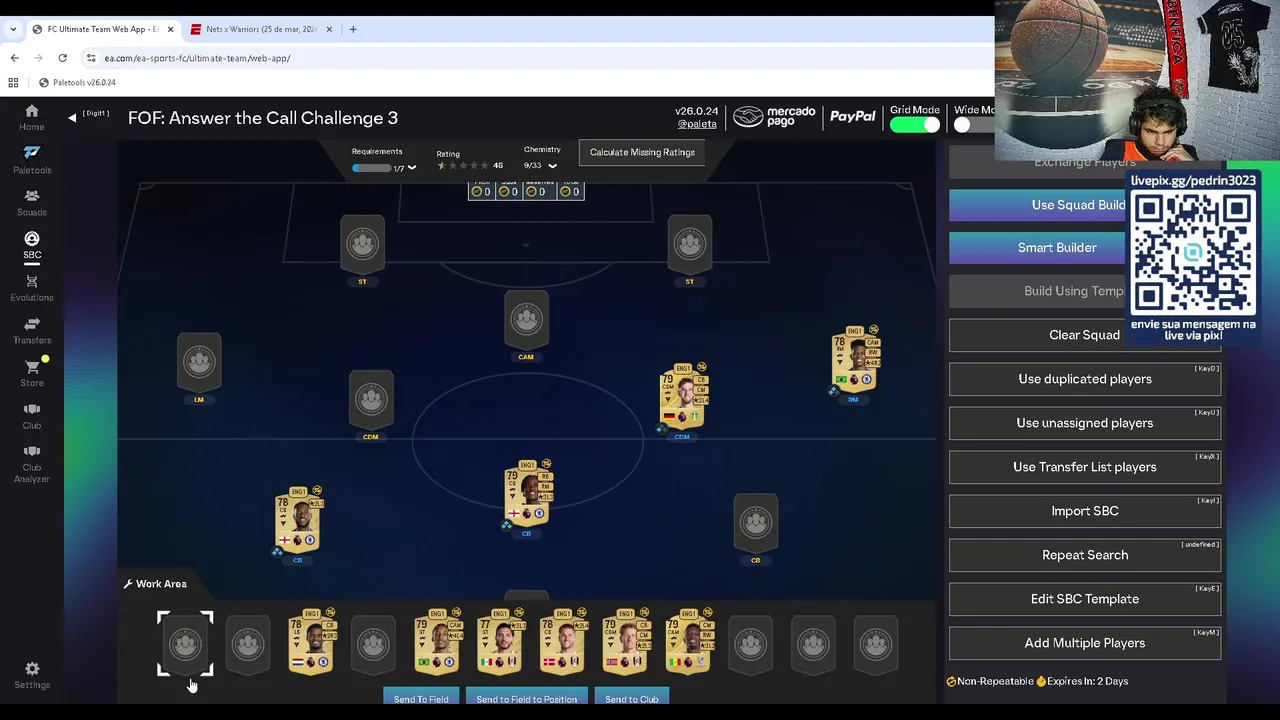Open the Club sidebar section
1280x720 pixels.
(x=32, y=415)
